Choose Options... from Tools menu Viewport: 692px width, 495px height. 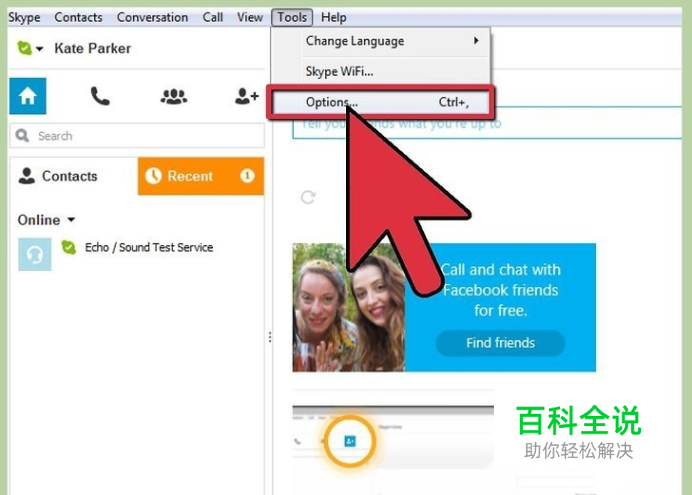380,102
